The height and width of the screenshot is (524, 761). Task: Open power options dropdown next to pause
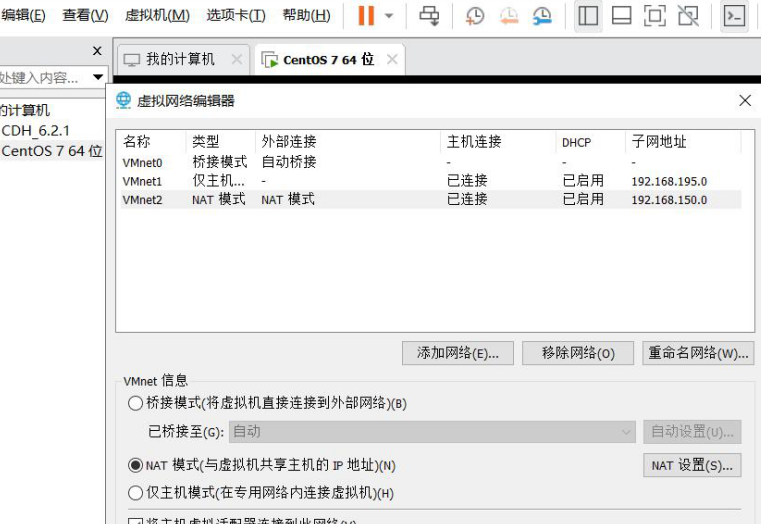point(389,16)
